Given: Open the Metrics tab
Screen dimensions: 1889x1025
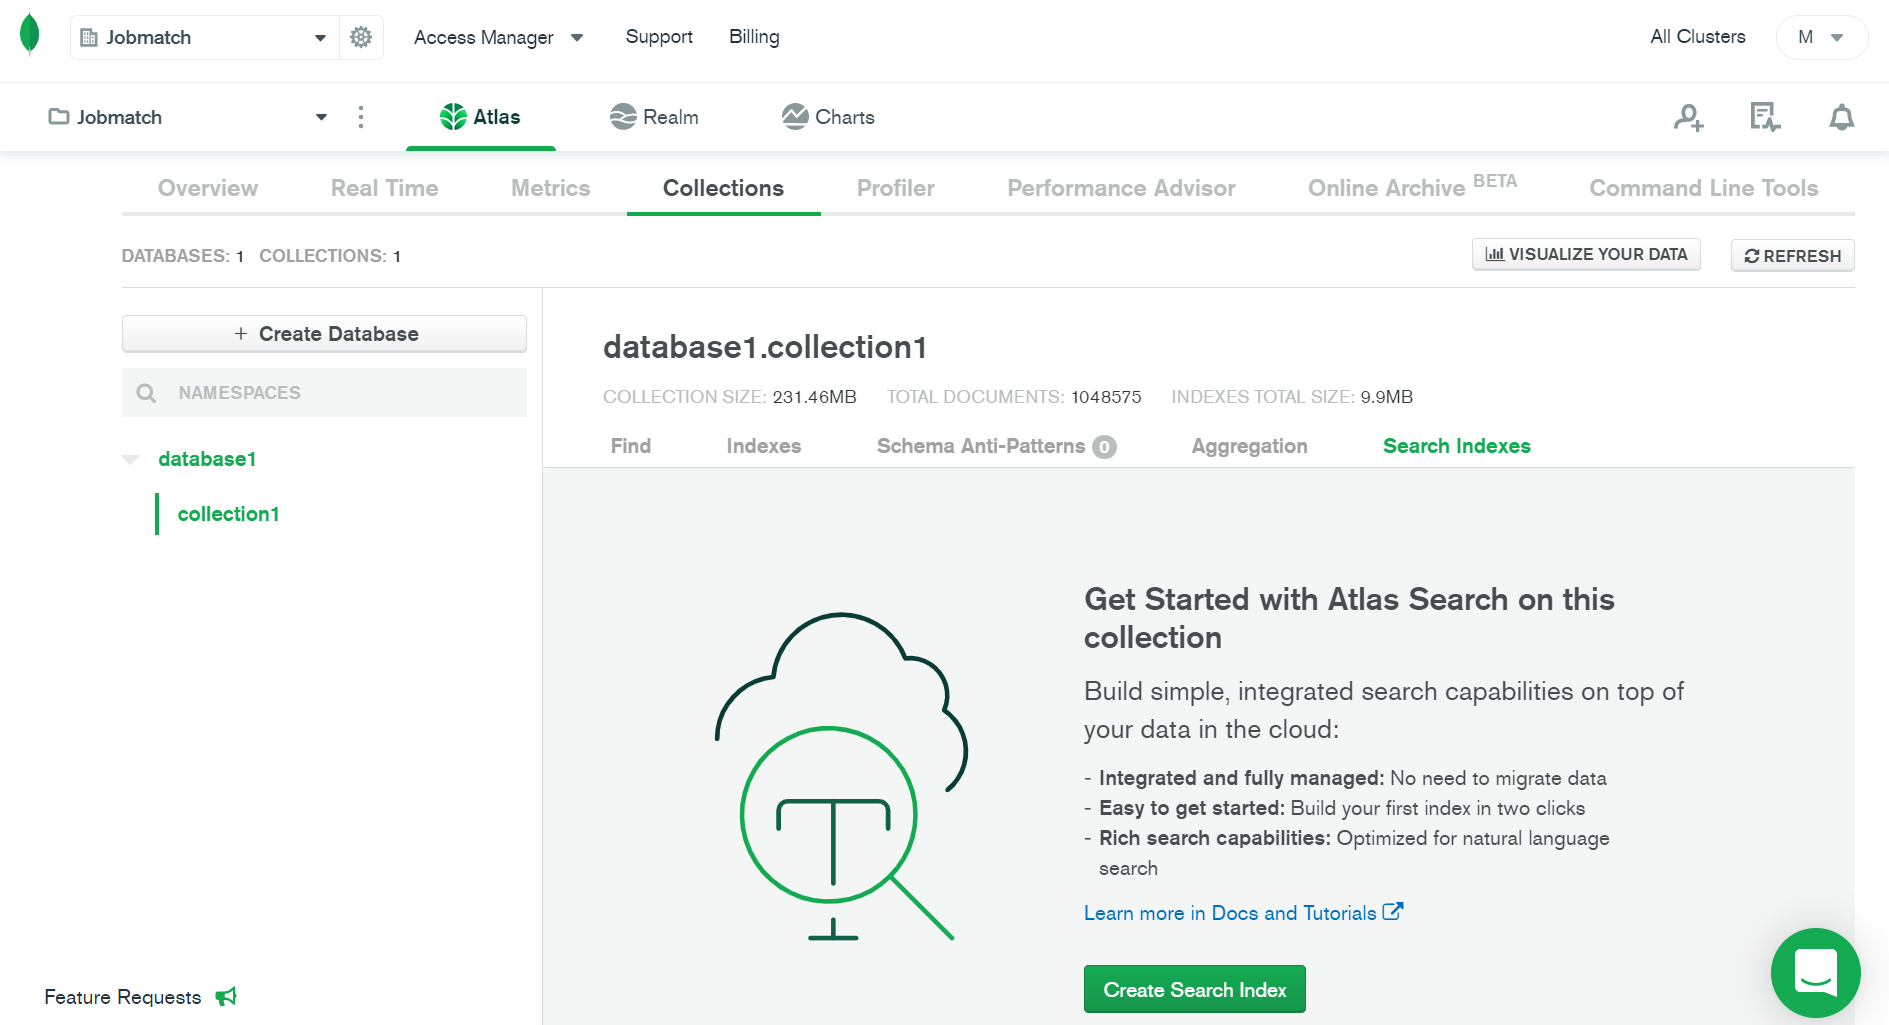Looking at the screenshot, I should (x=551, y=188).
